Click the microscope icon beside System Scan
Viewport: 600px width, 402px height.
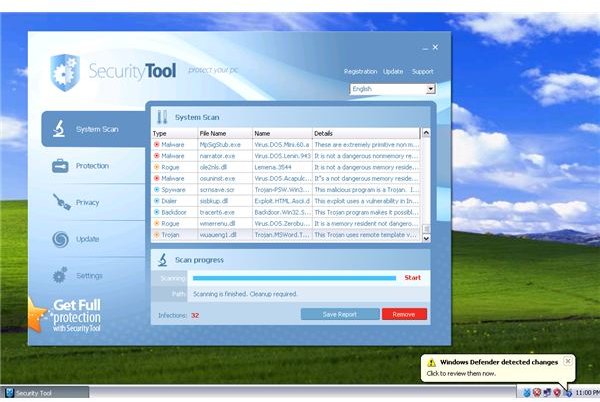point(59,129)
